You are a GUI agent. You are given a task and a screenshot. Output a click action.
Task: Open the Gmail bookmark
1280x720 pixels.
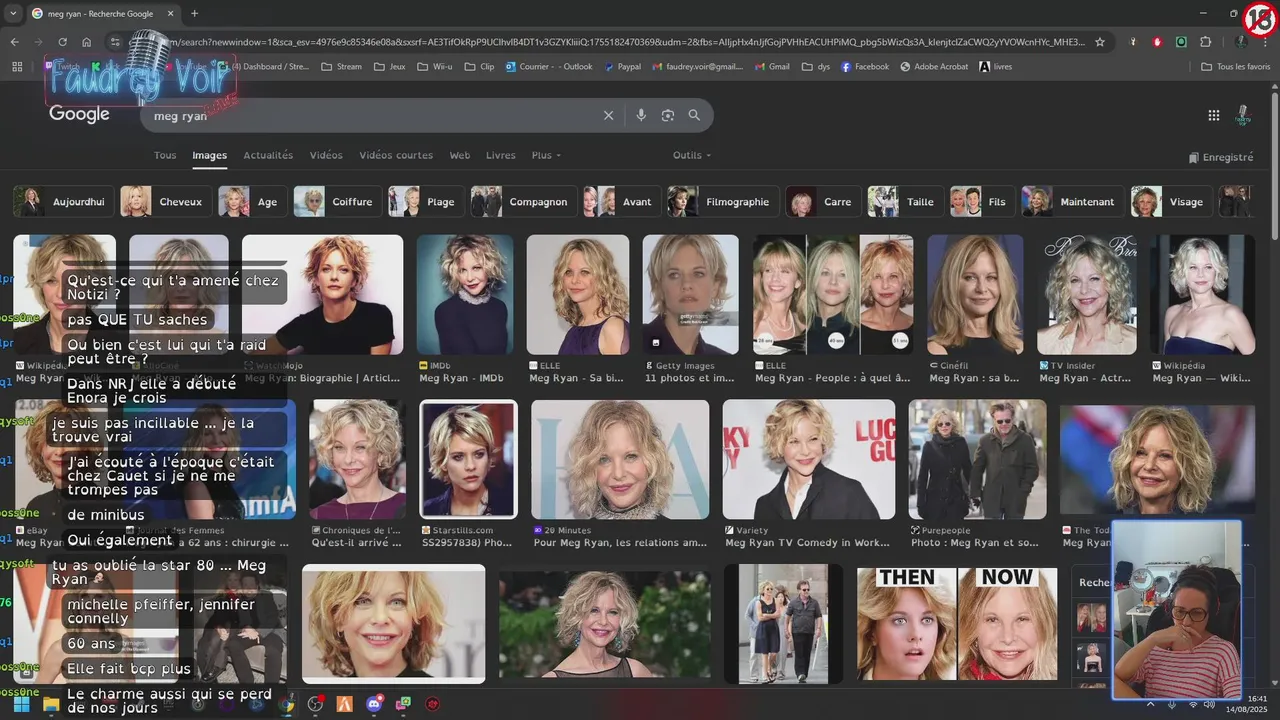coord(771,67)
